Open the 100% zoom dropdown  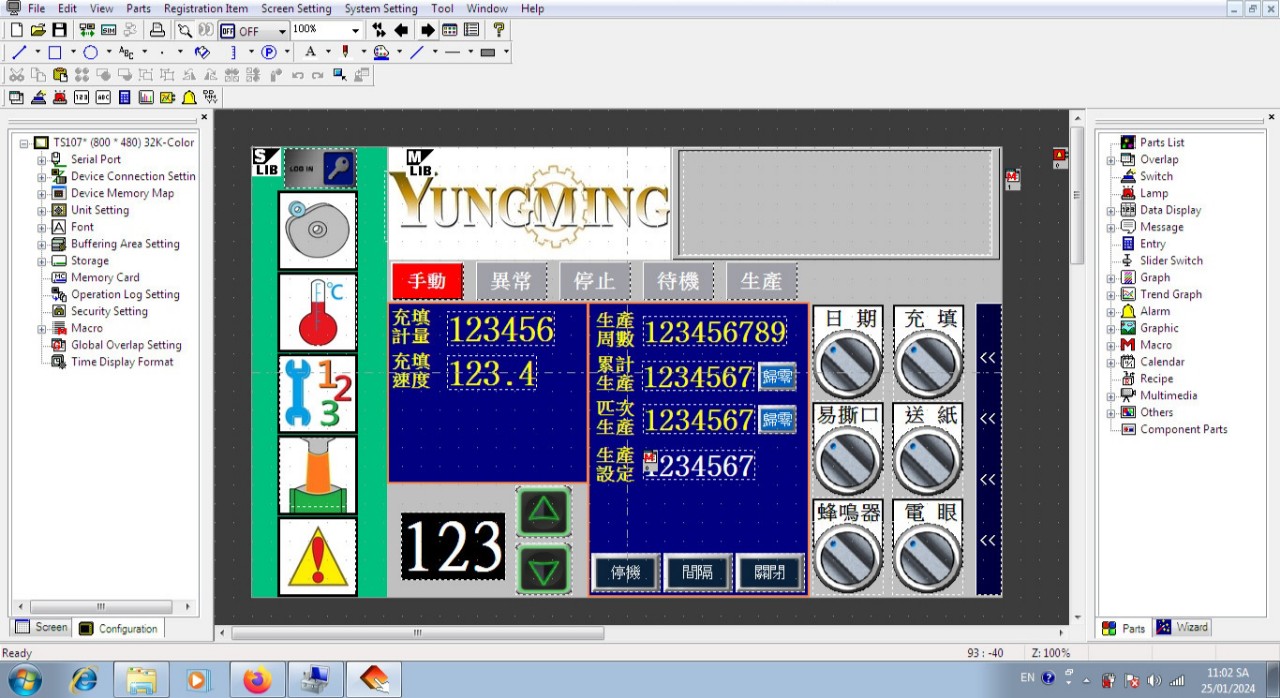point(355,30)
